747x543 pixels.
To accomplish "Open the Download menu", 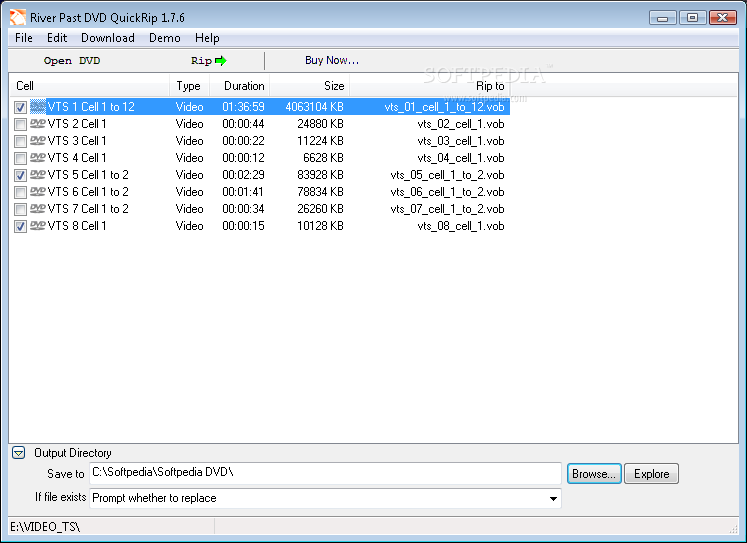I will pos(108,38).
